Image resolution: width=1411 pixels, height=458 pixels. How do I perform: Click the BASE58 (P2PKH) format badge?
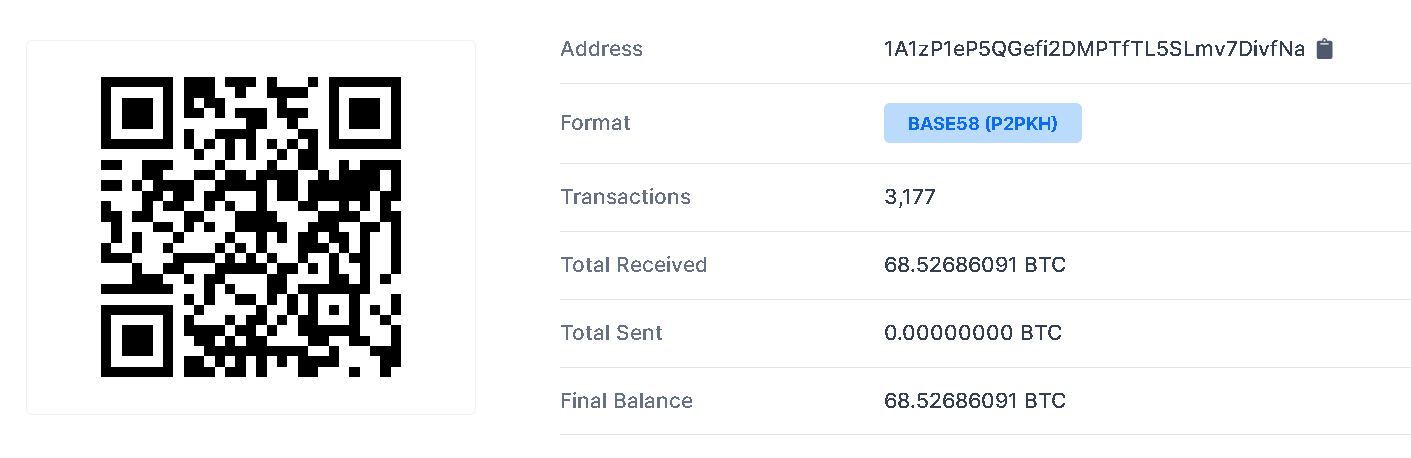click(982, 123)
